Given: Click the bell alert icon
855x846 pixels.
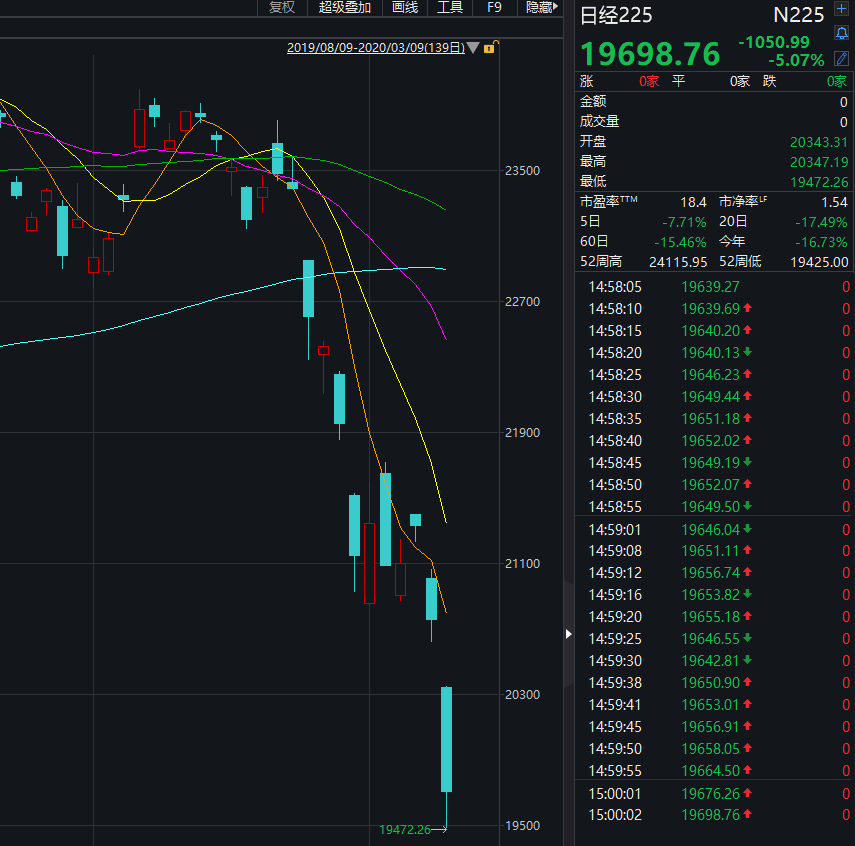Looking at the screenshot, I should (841, 33).
